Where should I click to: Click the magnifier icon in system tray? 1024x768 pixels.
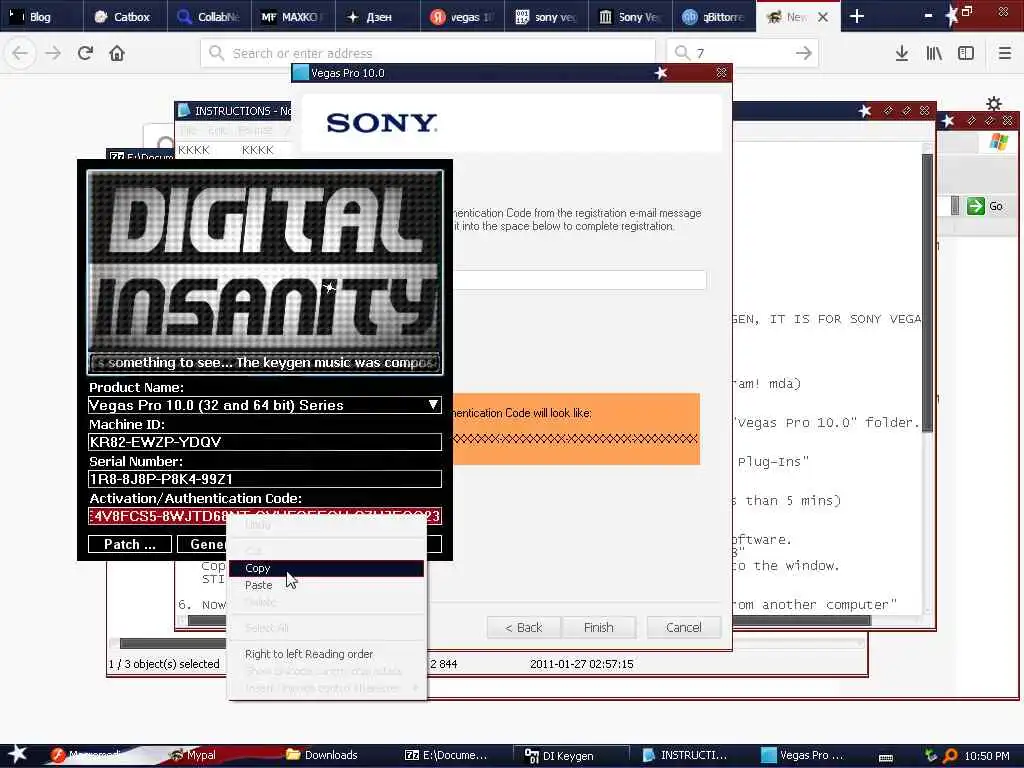click(x=951, y=756)
